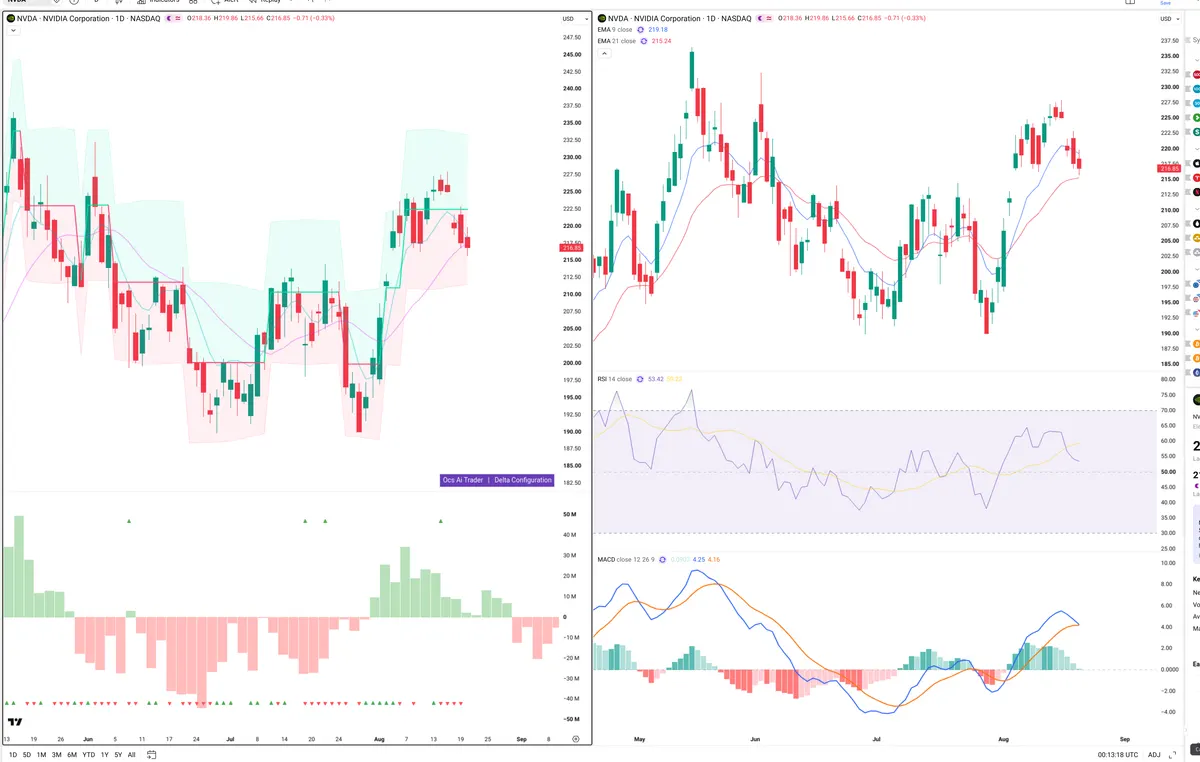Select the 1D range tab

(x=13, y=754)
